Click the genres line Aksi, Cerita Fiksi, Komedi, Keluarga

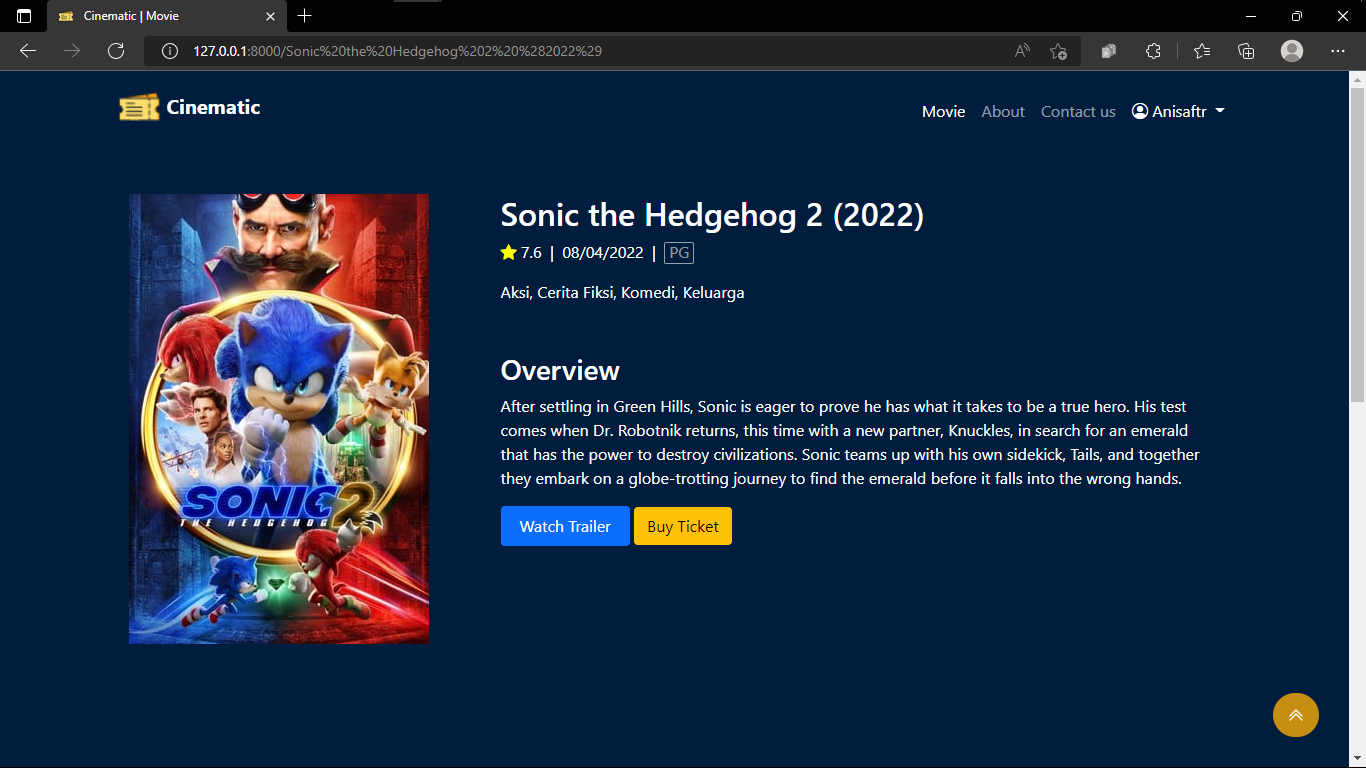click(622, 292)
